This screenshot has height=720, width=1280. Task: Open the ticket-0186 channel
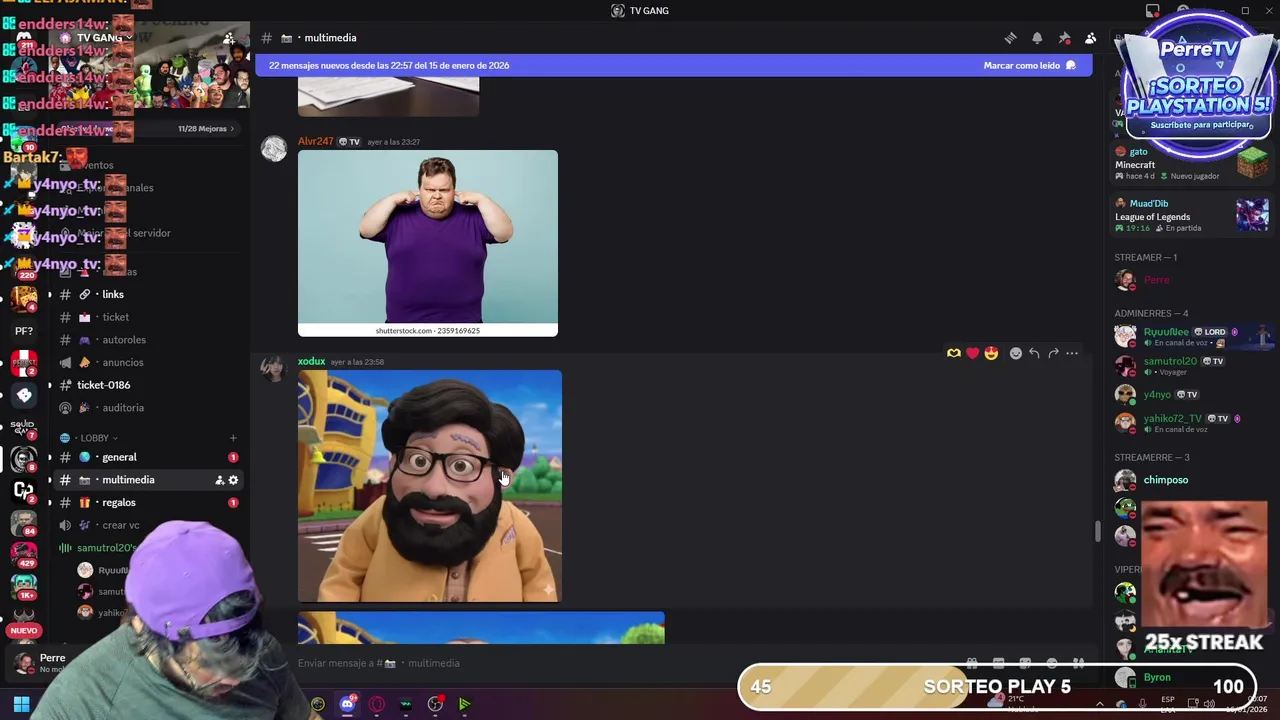tap(150, 385)
